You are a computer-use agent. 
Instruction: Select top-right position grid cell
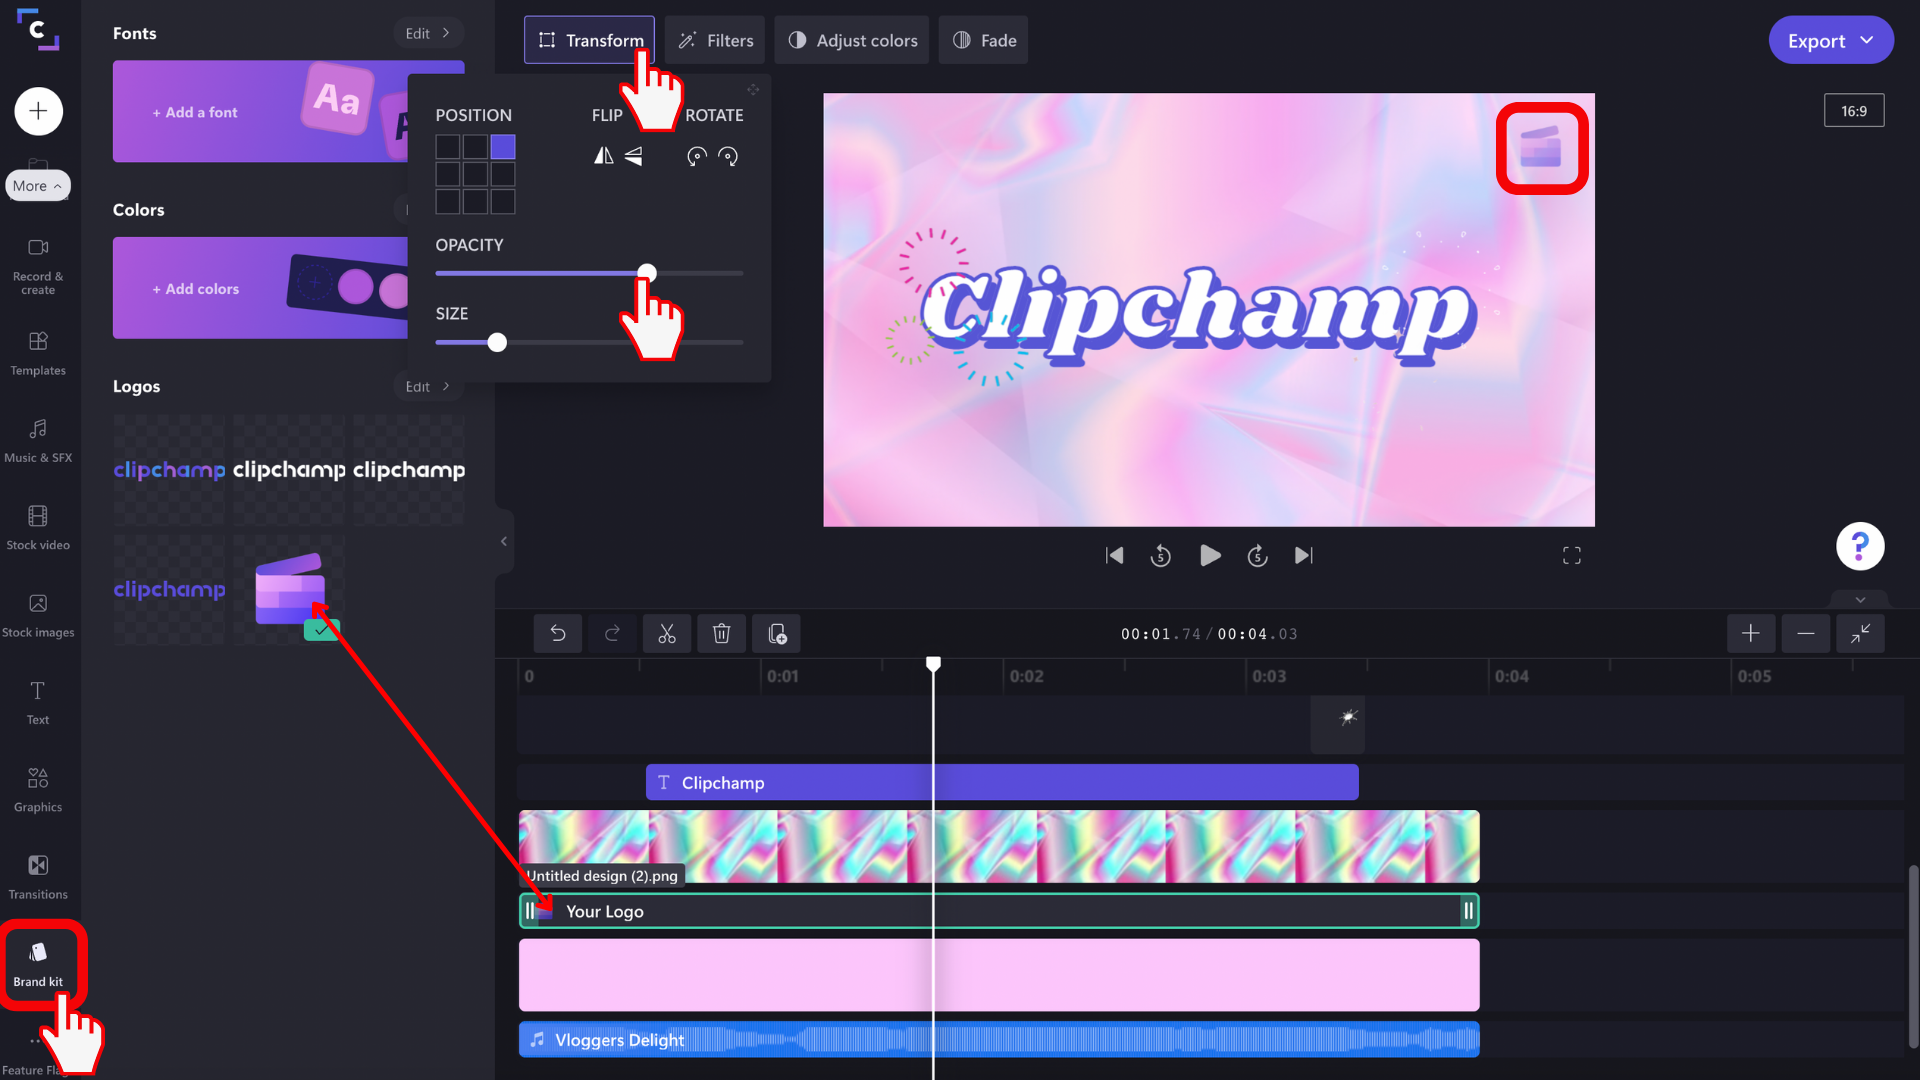click(503, 147)
